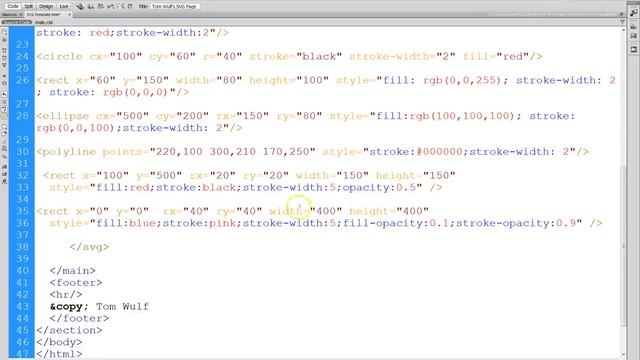Show the Code Navigator icon
This screenshot has height=360, width=640.
[4, 40]
